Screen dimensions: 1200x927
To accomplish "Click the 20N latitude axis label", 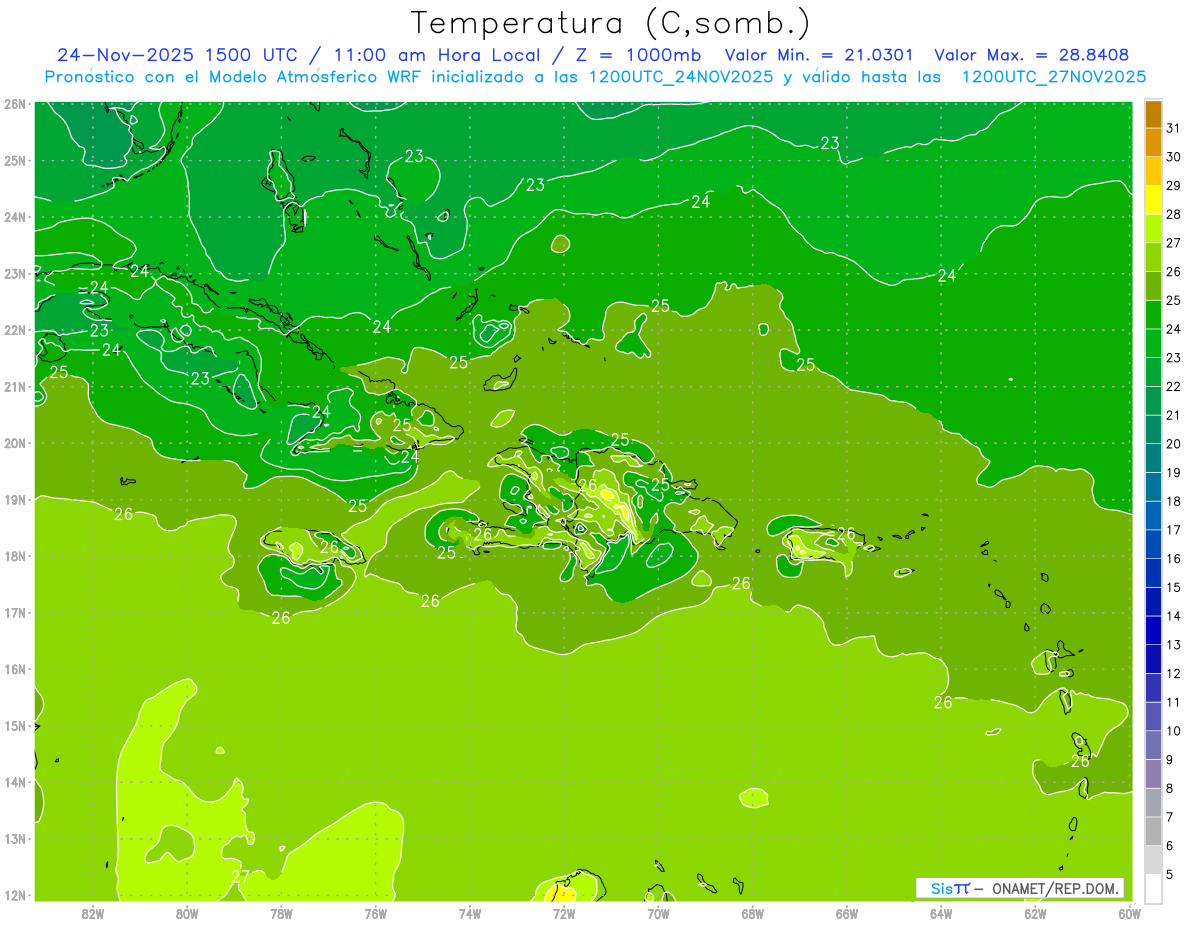I will tap(14, 443).
